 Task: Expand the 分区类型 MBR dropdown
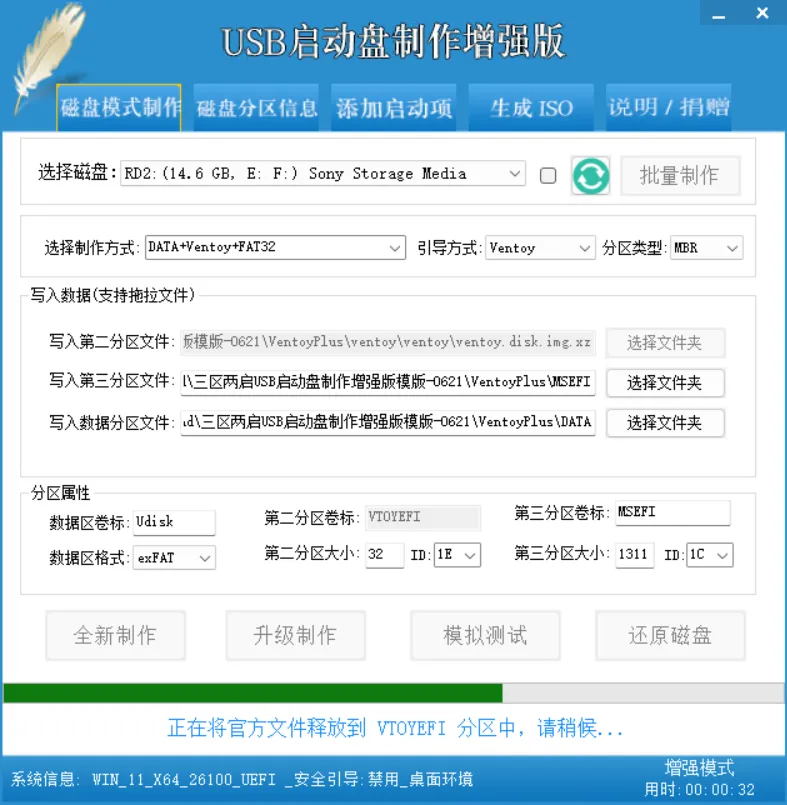(706, 248)
